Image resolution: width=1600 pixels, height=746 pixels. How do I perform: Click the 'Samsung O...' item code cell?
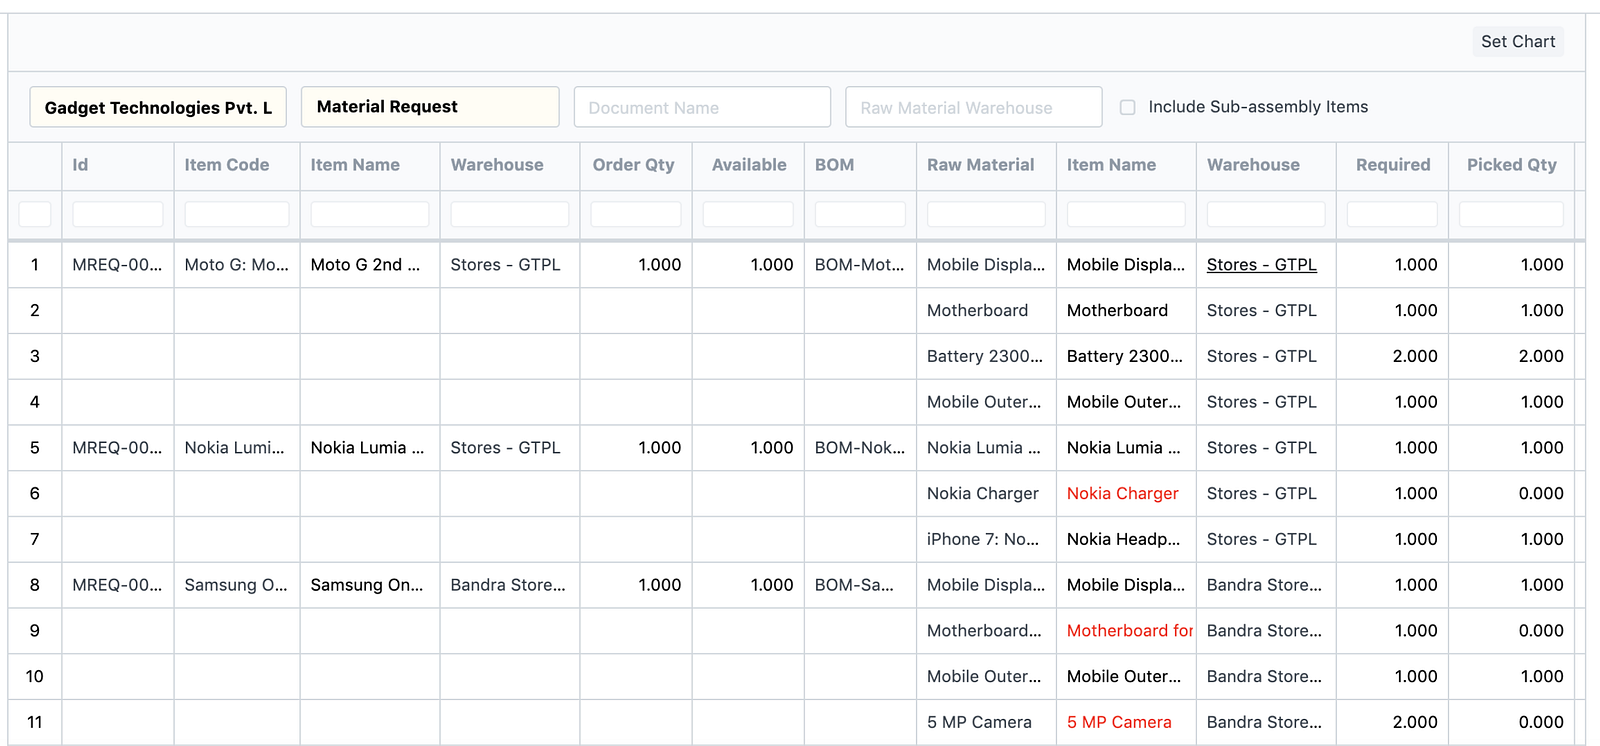pyautogui.click(x=236, y=585)
